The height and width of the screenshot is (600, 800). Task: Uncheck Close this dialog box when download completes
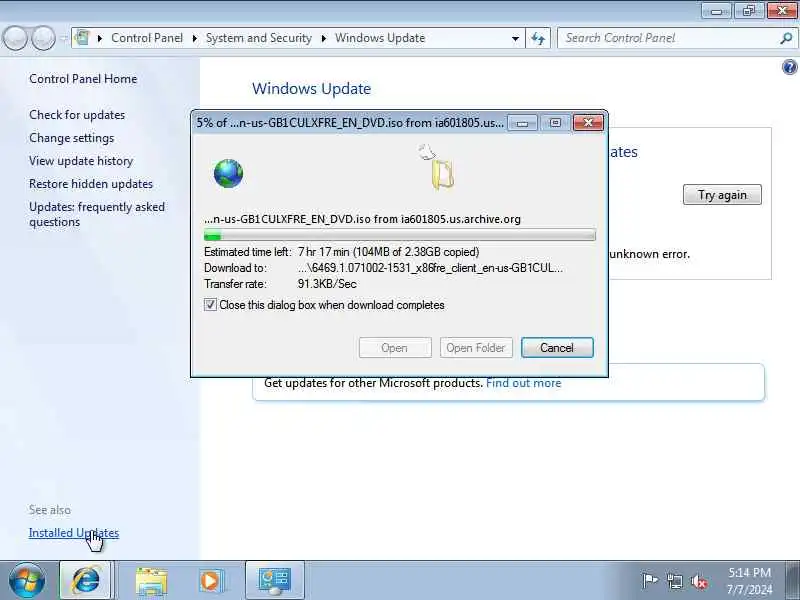[210, 305]
